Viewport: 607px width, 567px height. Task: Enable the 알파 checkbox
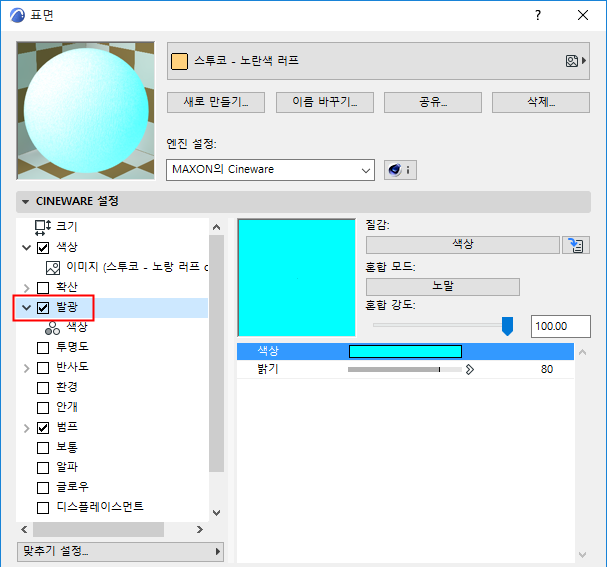[x=43, y=468]
